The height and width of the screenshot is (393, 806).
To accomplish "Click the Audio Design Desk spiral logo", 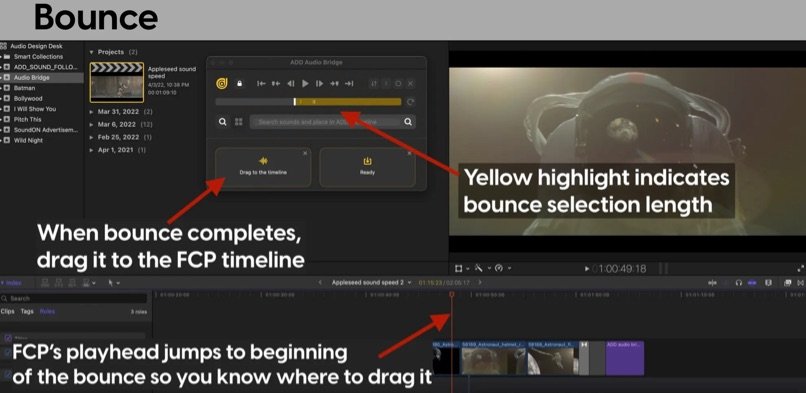I will 222,83.
